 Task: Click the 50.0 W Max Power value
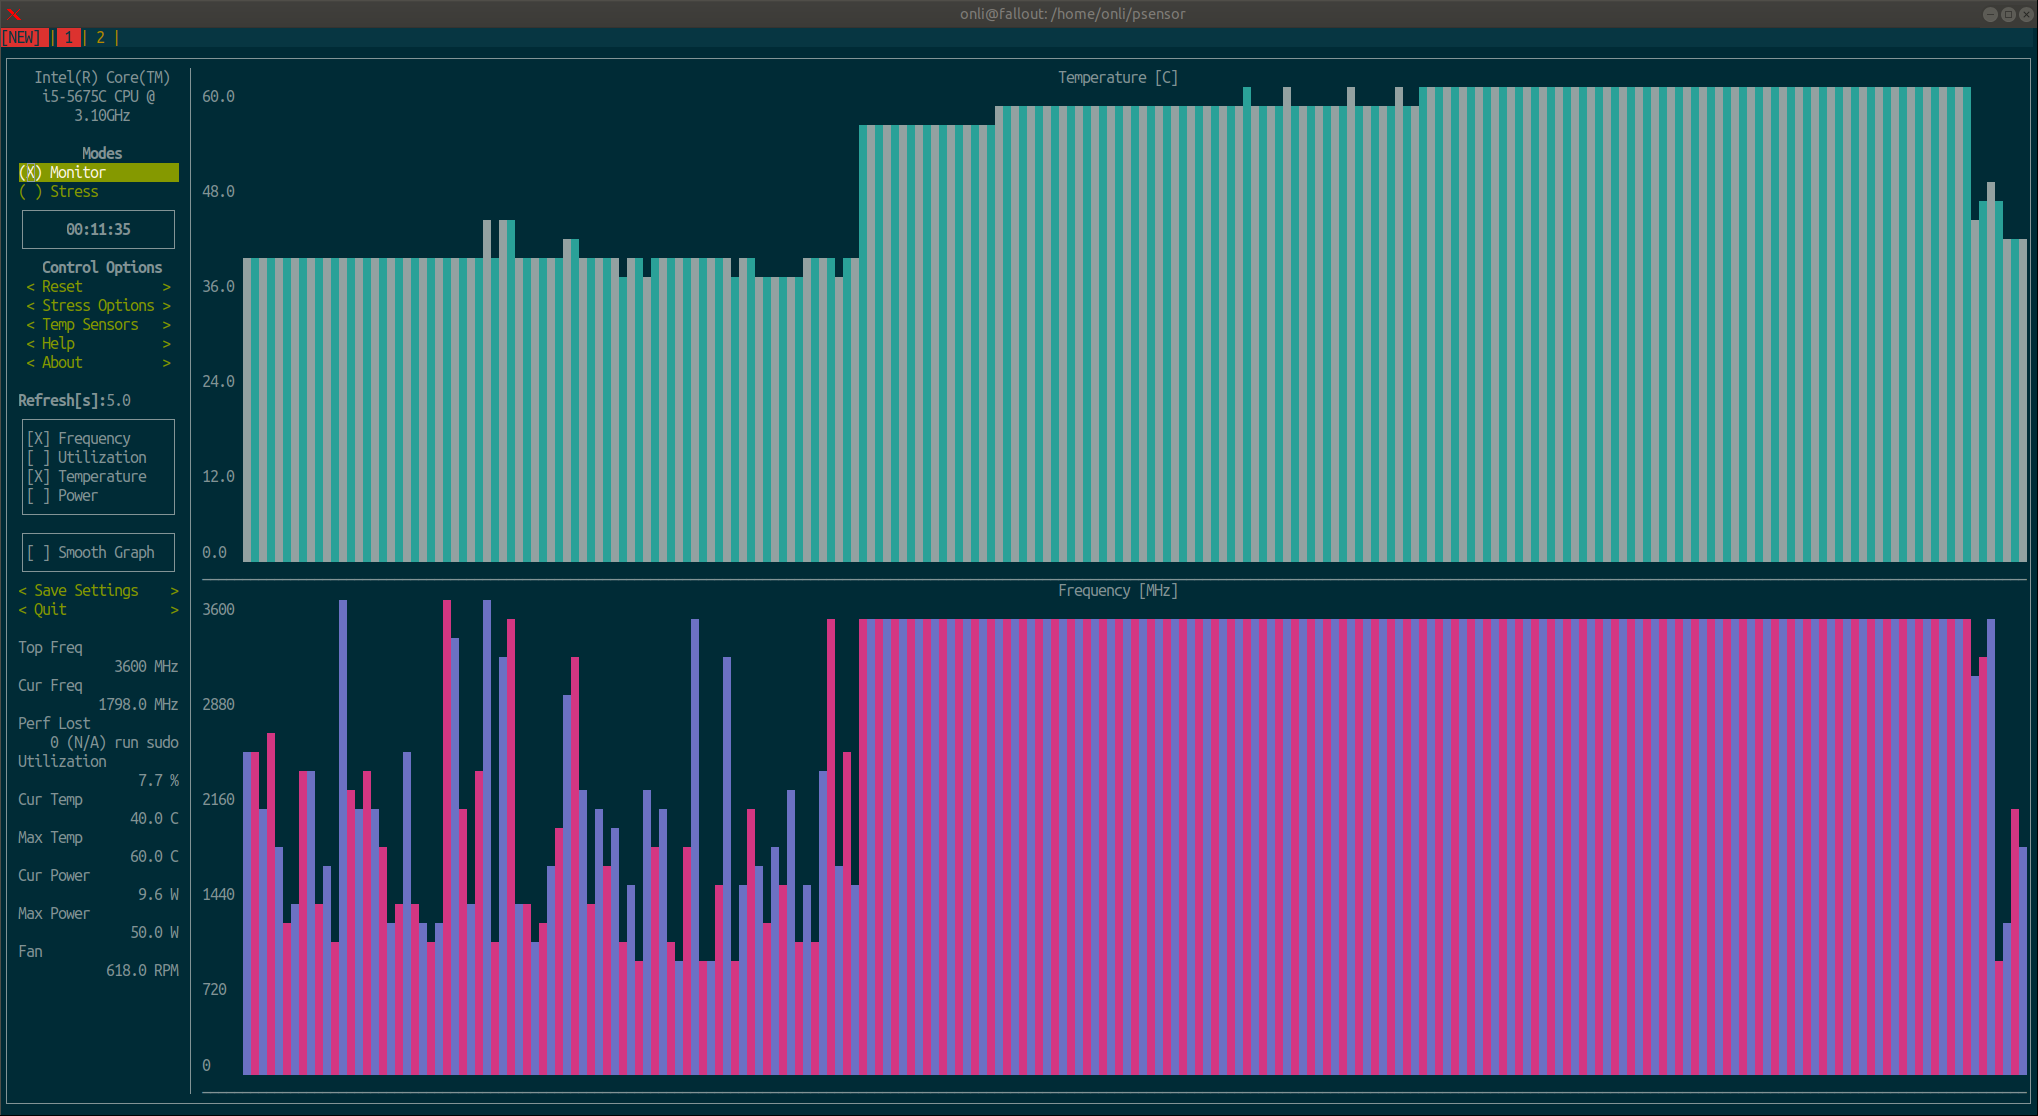click(x=154, y=932)
